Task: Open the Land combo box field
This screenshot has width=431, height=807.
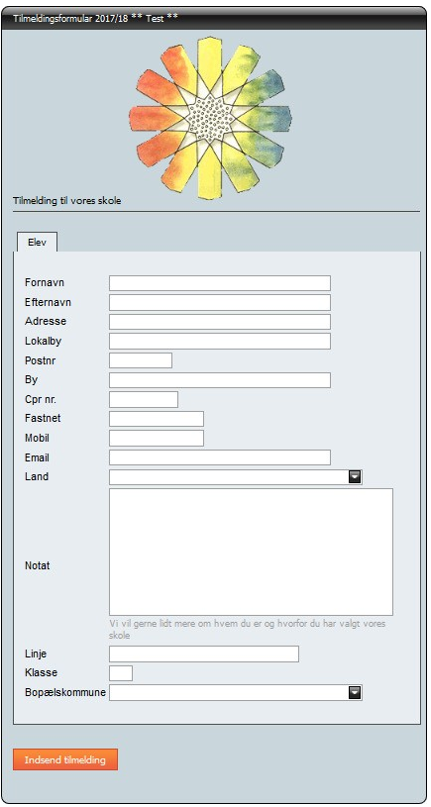Action: [x=236, y=477]
